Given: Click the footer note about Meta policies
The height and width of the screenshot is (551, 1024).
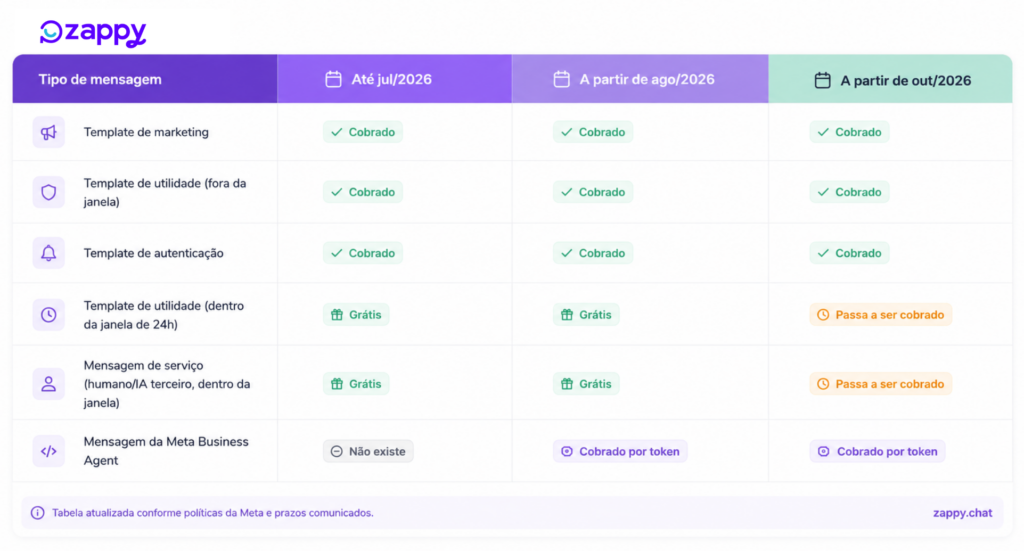Looking at the screenshot, I should pos(213,513).
